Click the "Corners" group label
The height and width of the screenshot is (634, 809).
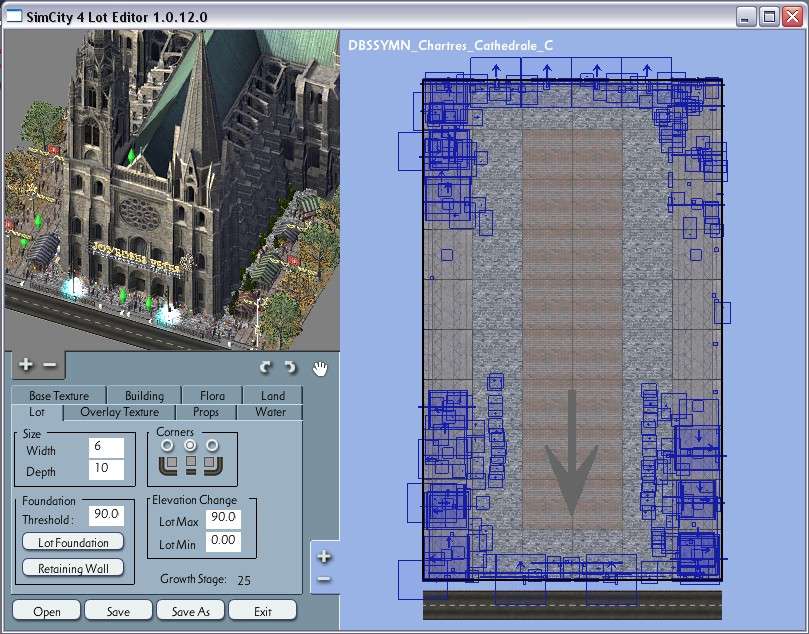point(175,432)
